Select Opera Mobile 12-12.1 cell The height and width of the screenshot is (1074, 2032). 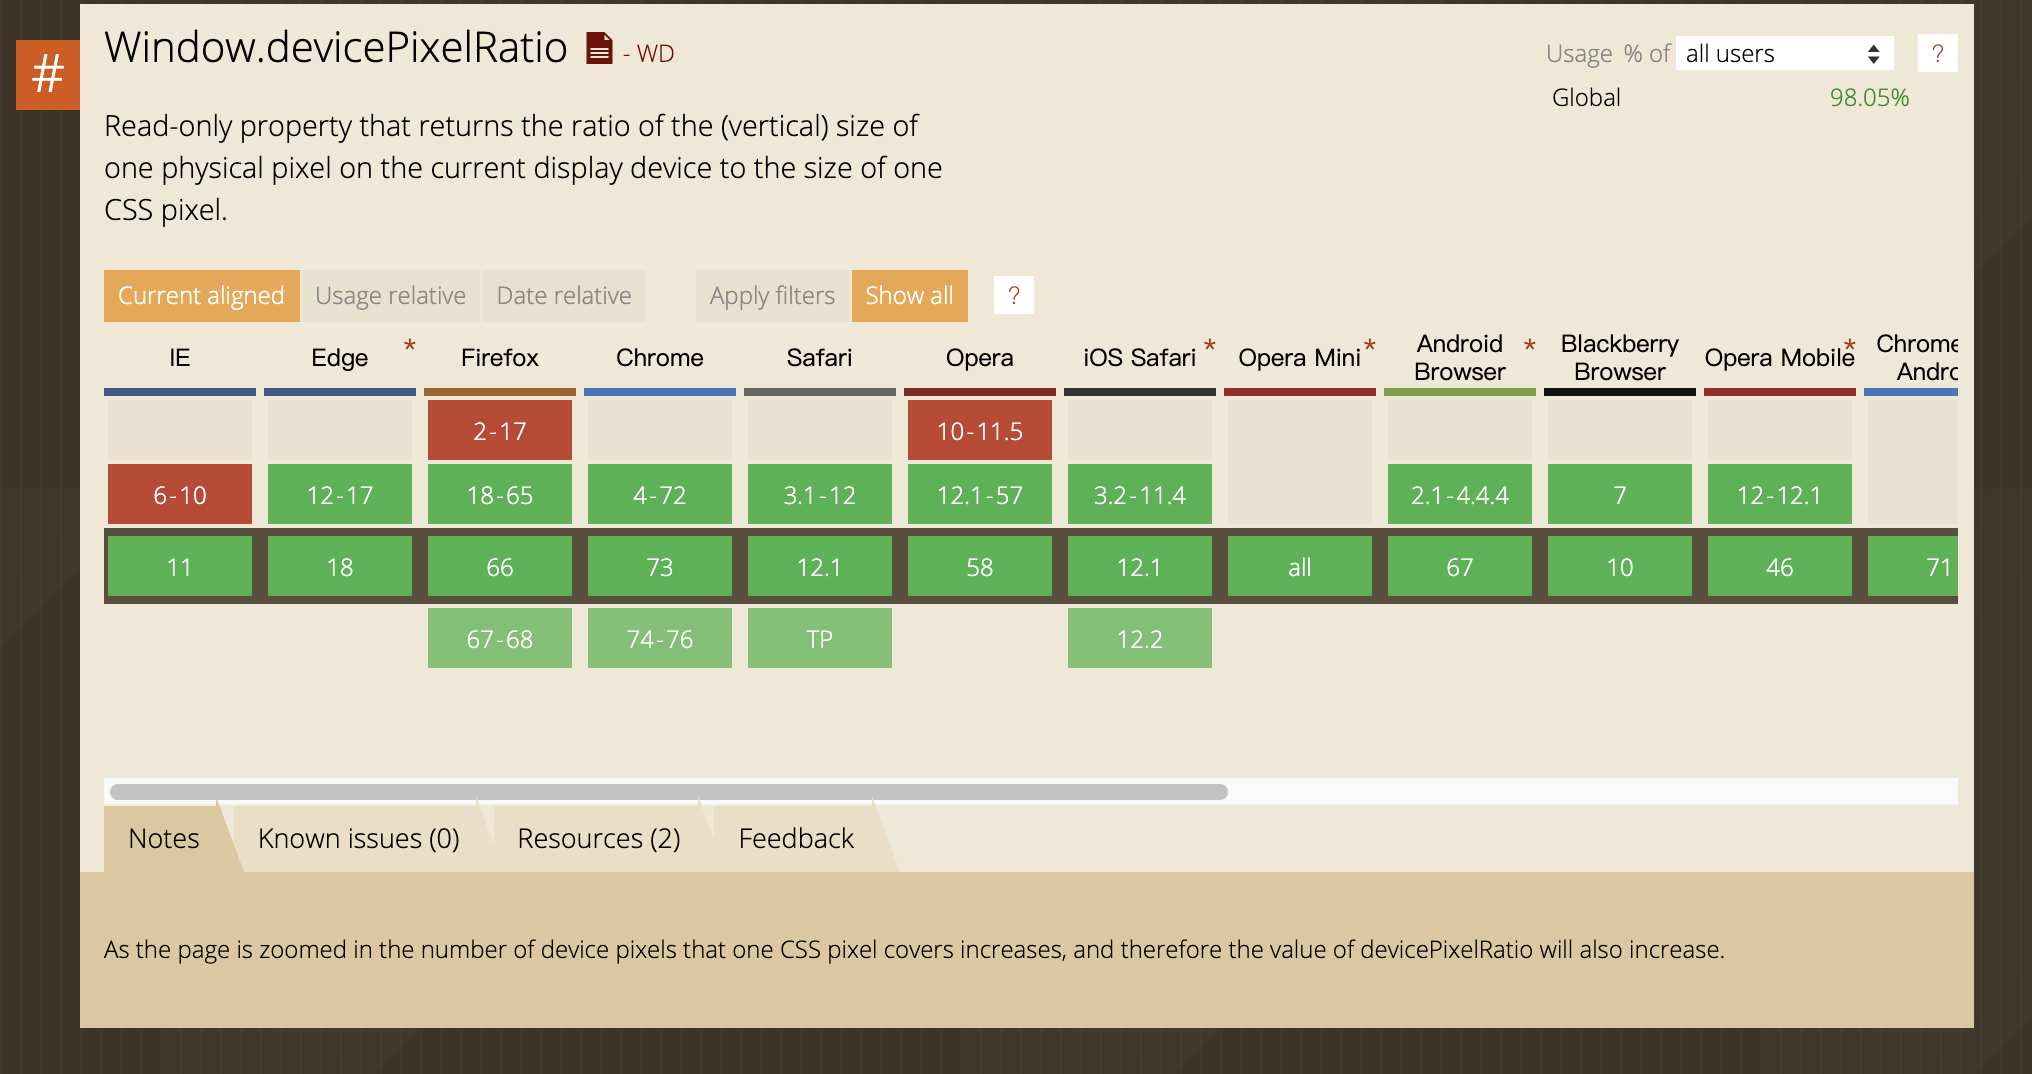(1780, 494)
